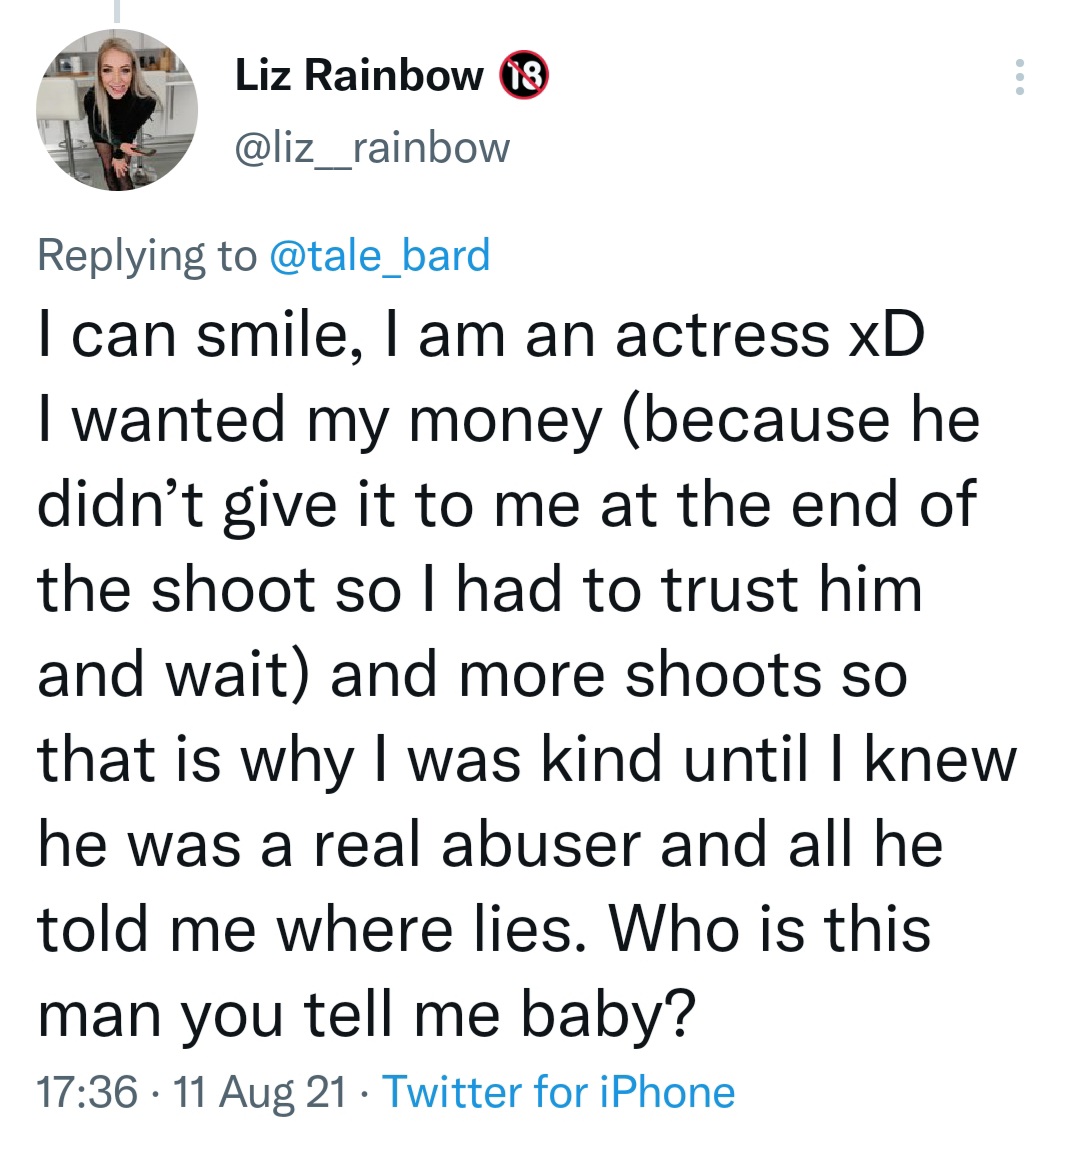Click the "I can smile" opening text
Screen dimensions: 1080x1151
190,335
